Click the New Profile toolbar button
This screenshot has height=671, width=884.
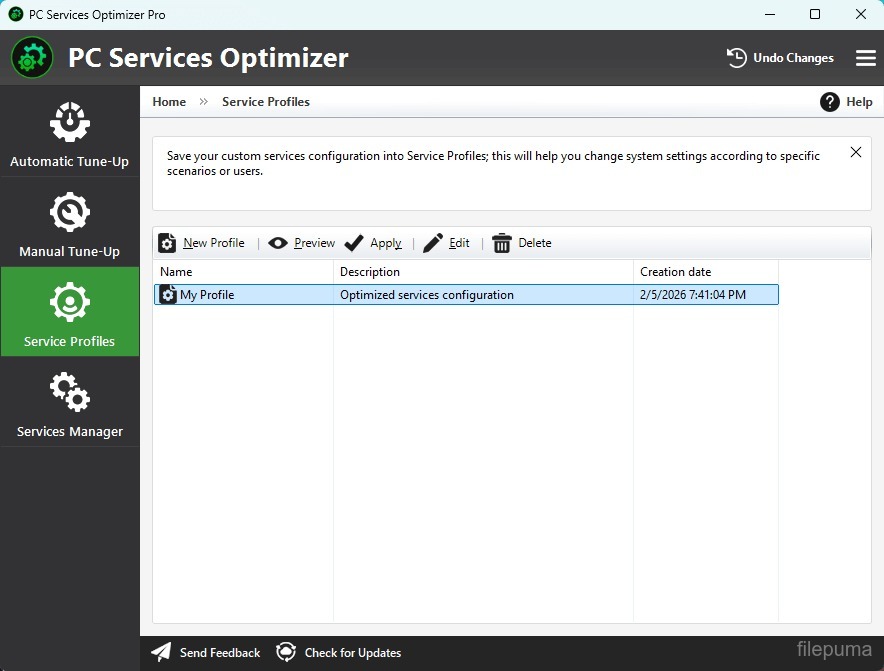(202, 243)
